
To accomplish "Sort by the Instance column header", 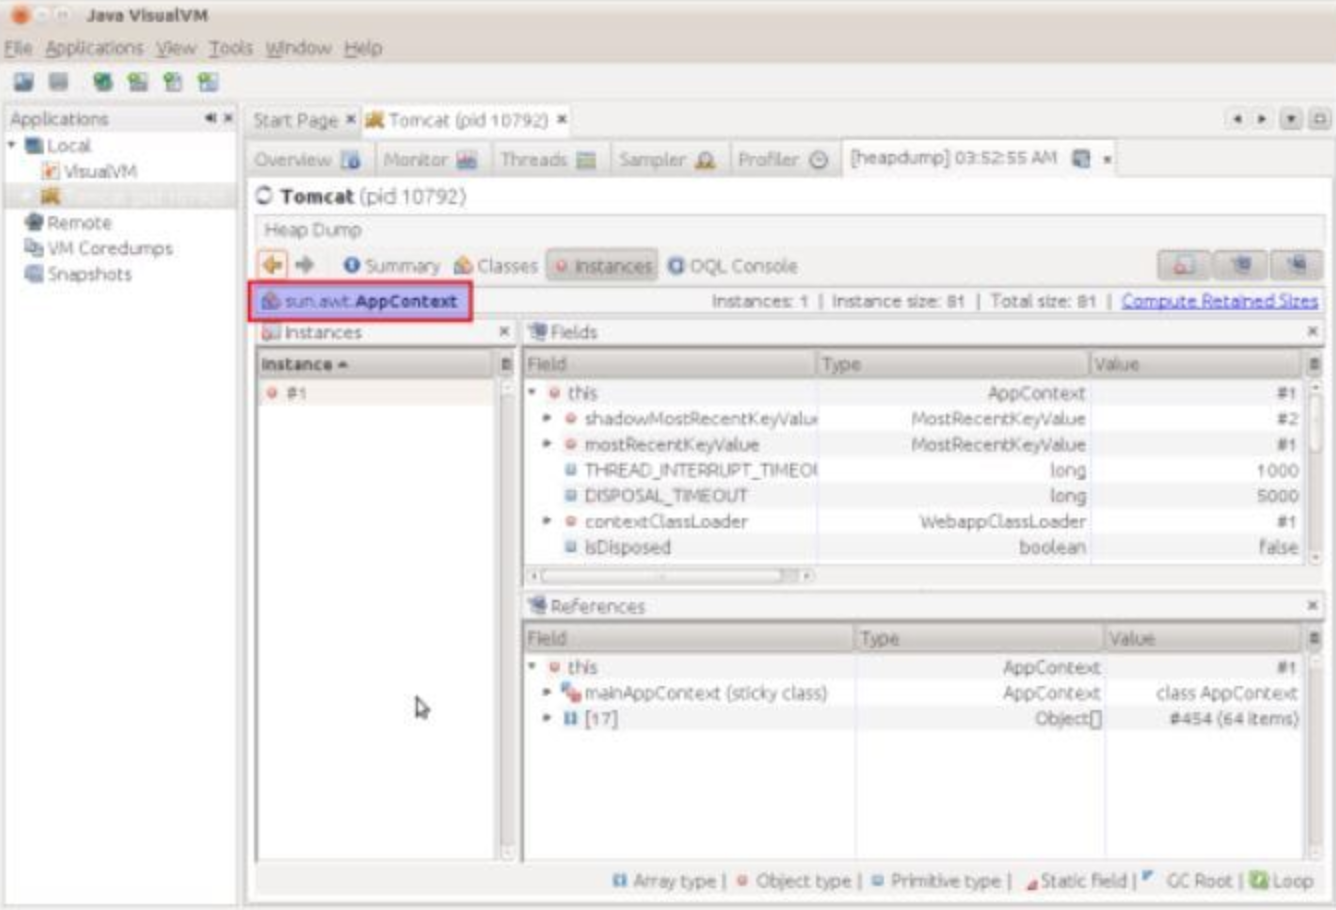I will 378,364.
